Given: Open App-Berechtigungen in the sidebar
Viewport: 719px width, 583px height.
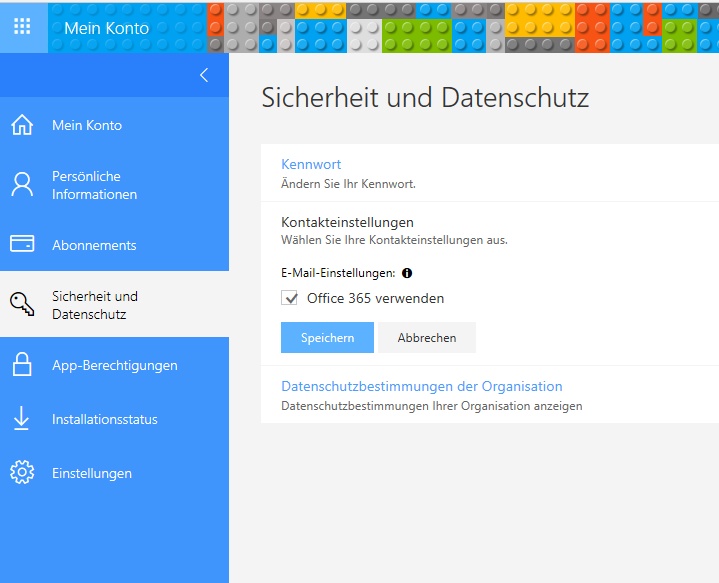Looking at the screenshot, I should 115,365.
